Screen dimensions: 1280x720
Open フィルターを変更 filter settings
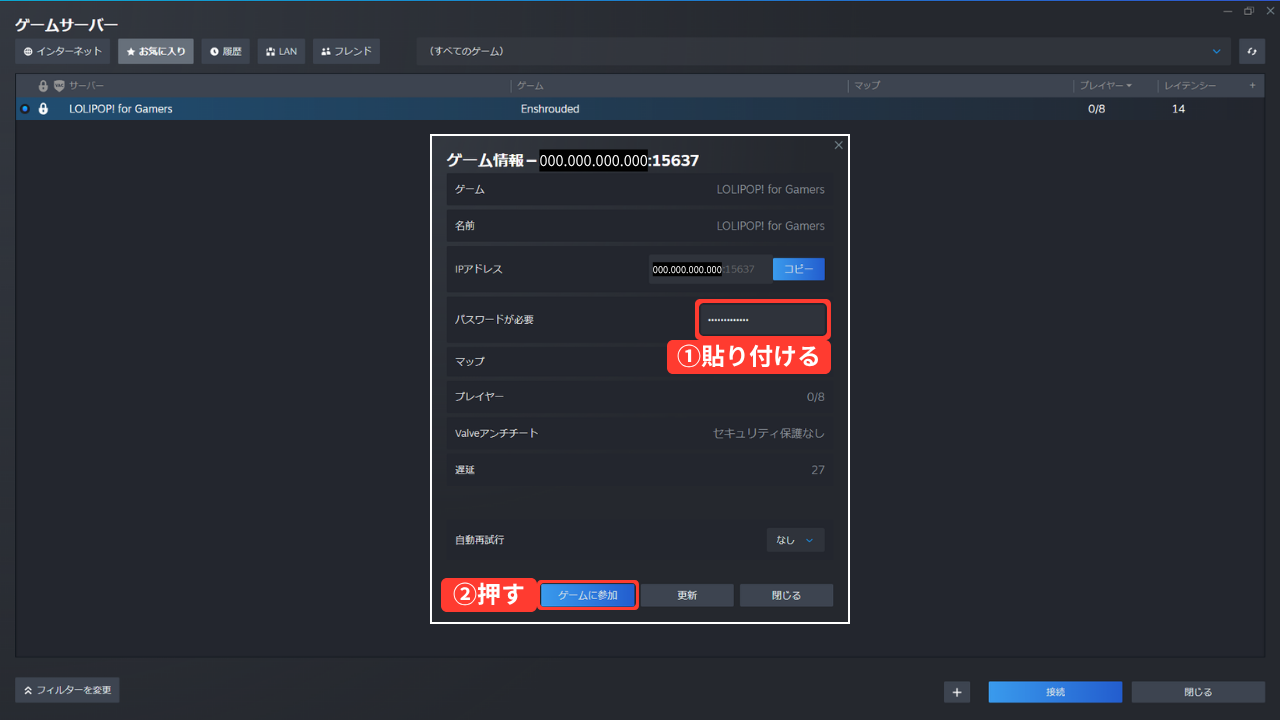coord(67,690)
